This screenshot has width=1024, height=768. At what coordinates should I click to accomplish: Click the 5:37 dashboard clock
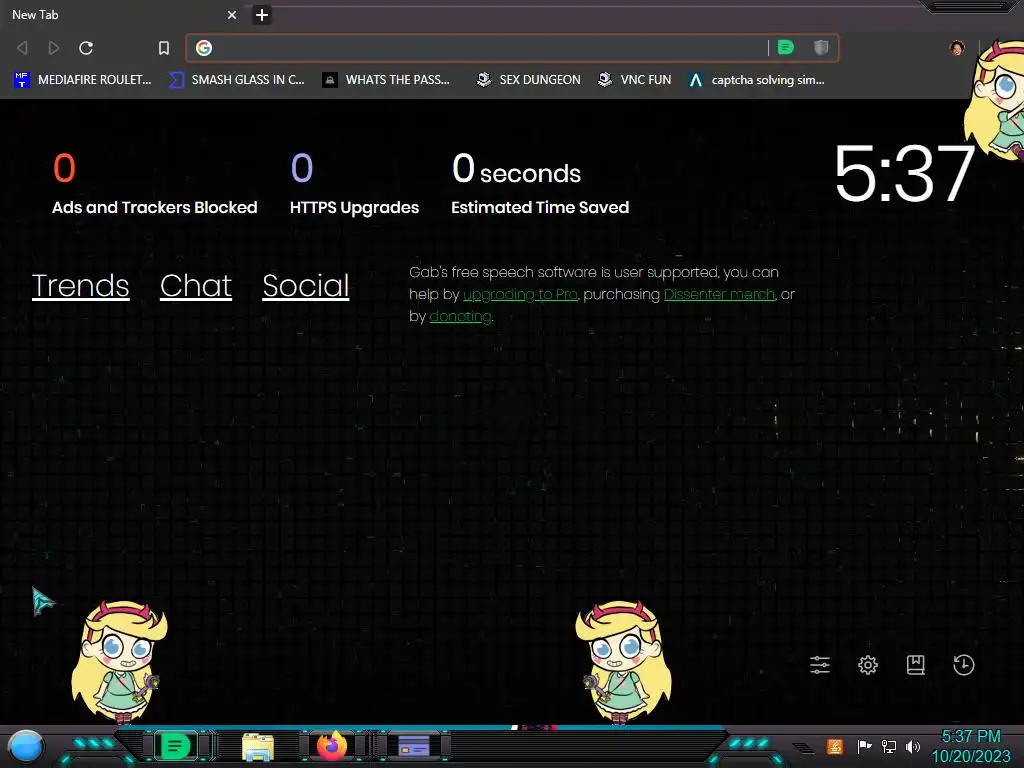tap(904, 174)
